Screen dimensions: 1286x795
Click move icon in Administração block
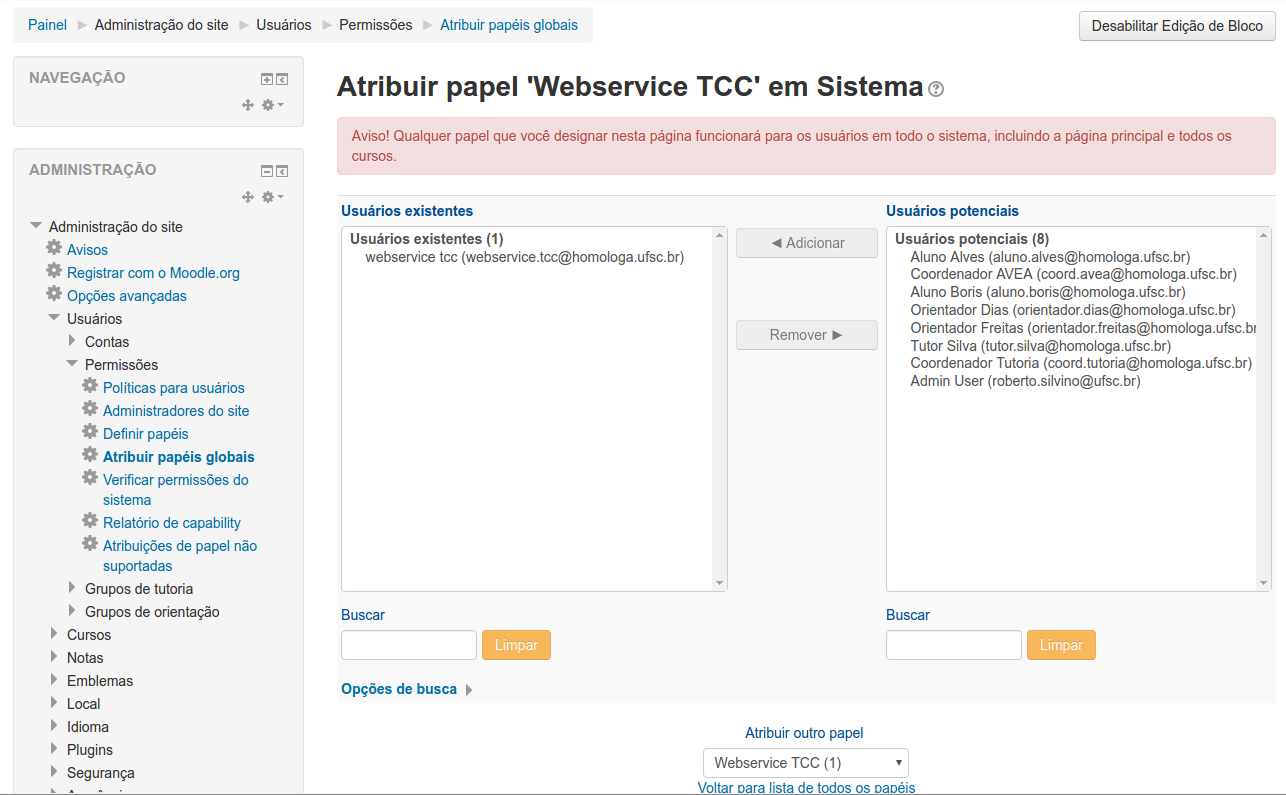(248, 197)
